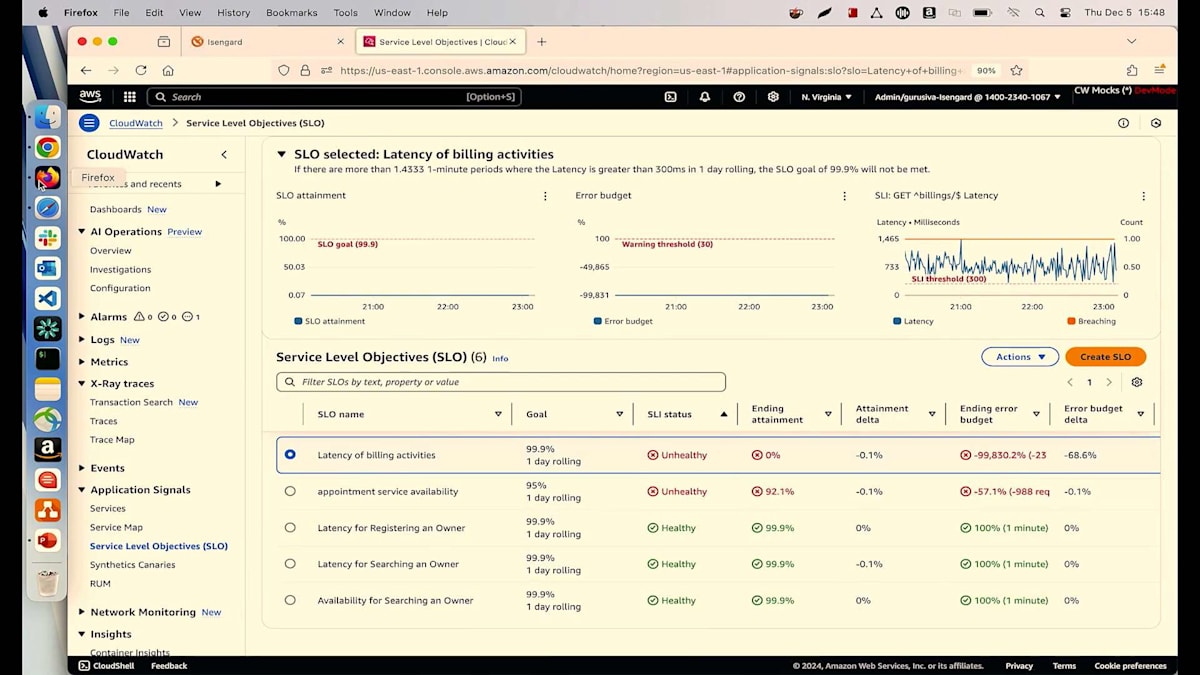Expand the Network Monitoring sidebar section
This screenshot has height=675, width=1200.
[82, 612]
